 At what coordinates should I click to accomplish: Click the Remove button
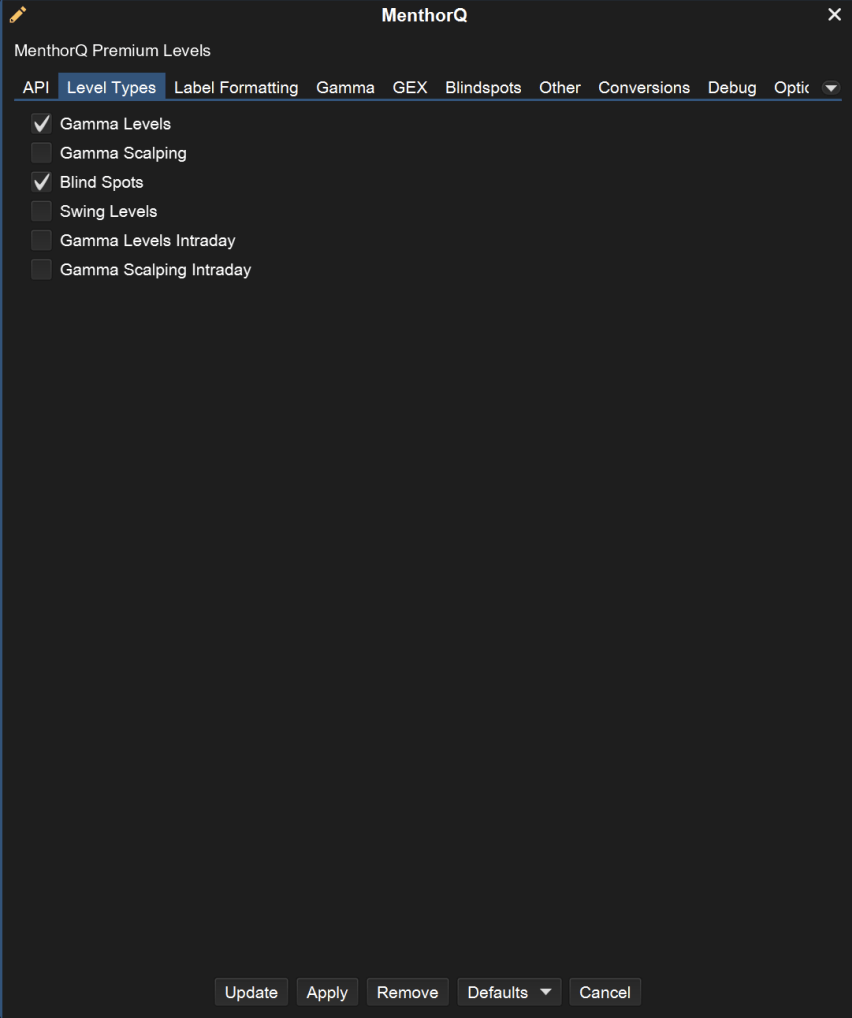(x=407, y=992)
